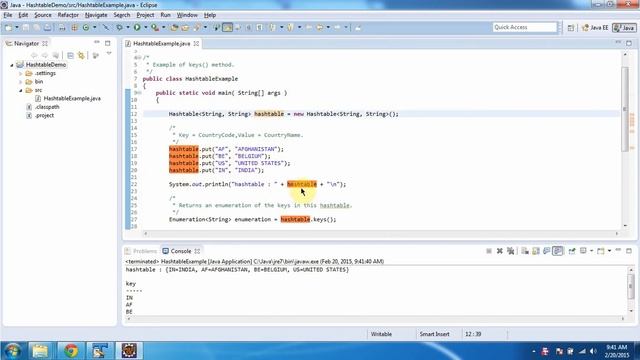Open dropdown next to New toolbar icon
Image resolution: width=640 pixels, height=360 pixels.
(17, 27)
